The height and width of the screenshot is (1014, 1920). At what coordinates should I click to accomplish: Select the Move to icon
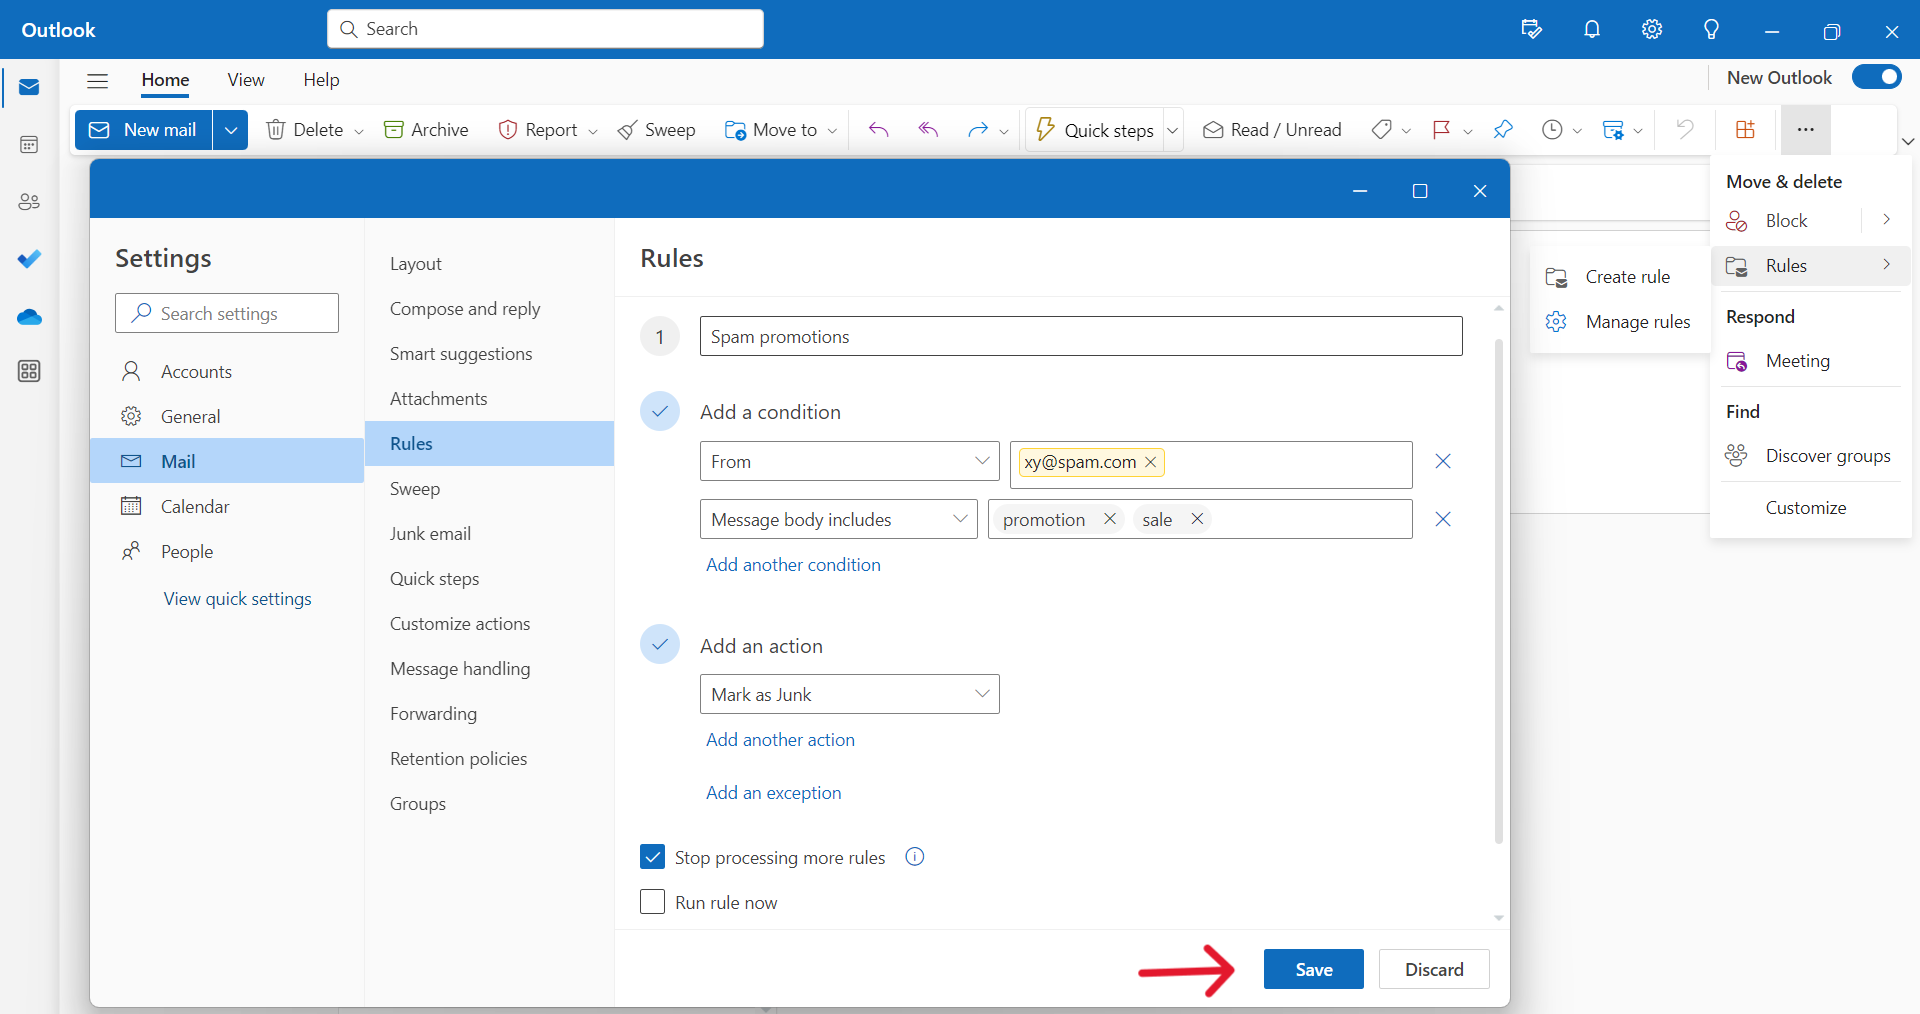(x=737, y=130)
